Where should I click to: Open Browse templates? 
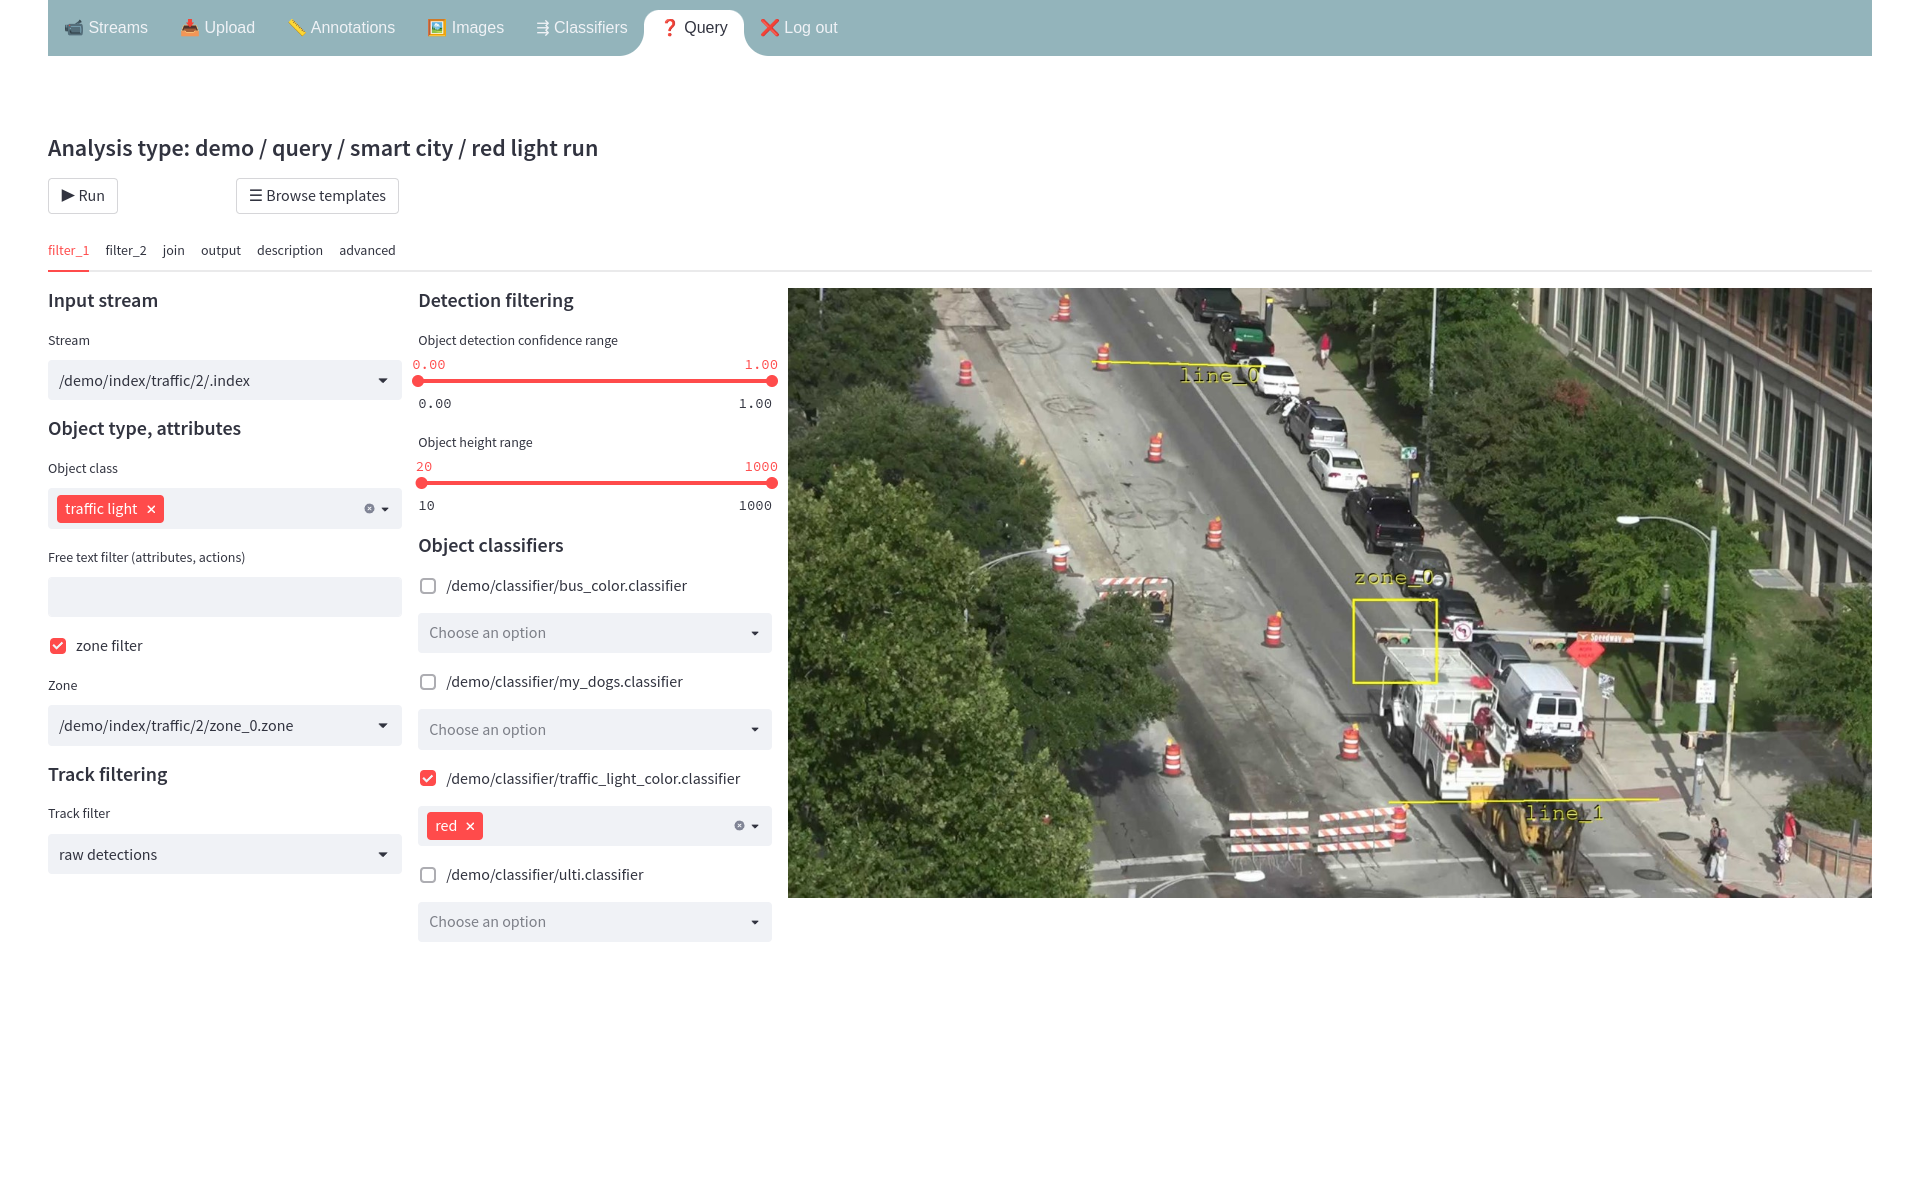317,195
